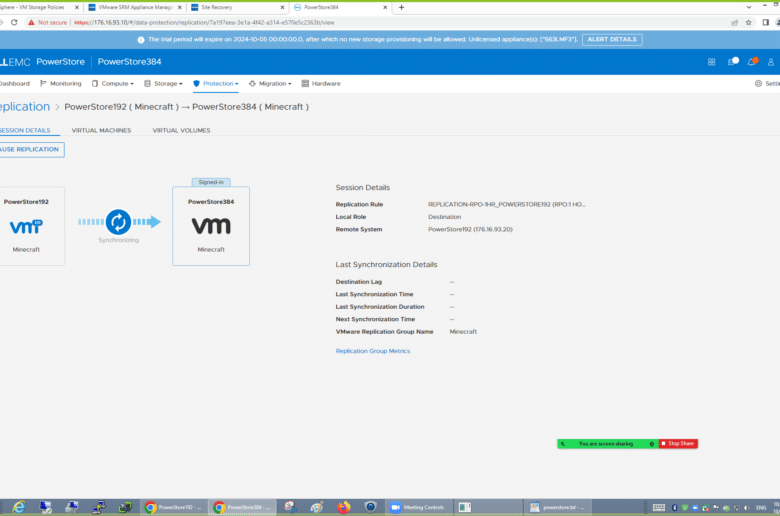
Task: Click the on-screen keyboard tray icon
Action: coord(659,508)
